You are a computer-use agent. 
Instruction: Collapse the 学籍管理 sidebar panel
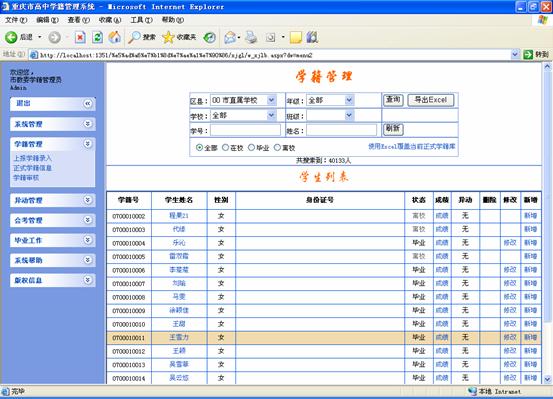(87, 144)
